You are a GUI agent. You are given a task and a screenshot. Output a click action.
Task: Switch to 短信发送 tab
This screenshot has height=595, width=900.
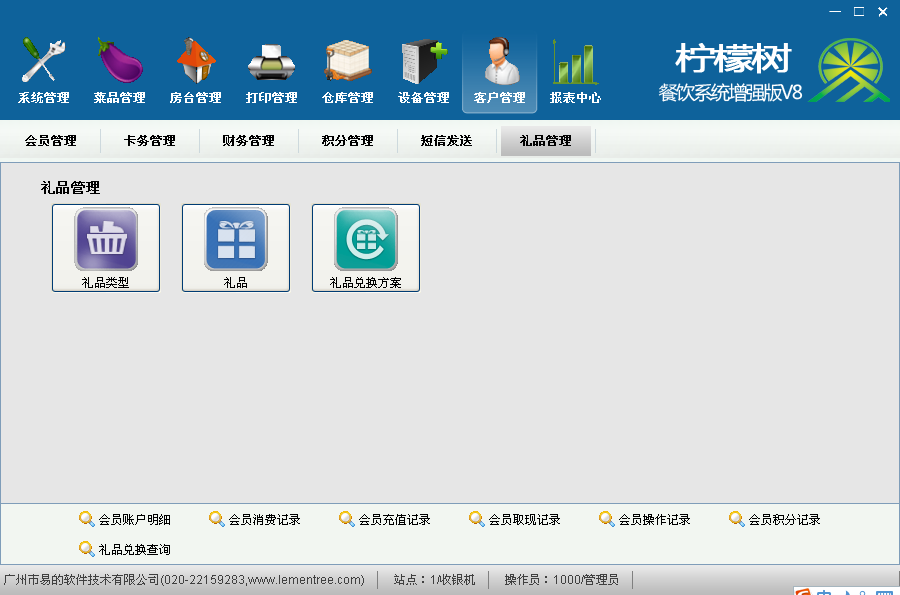[x=447, y=141]
